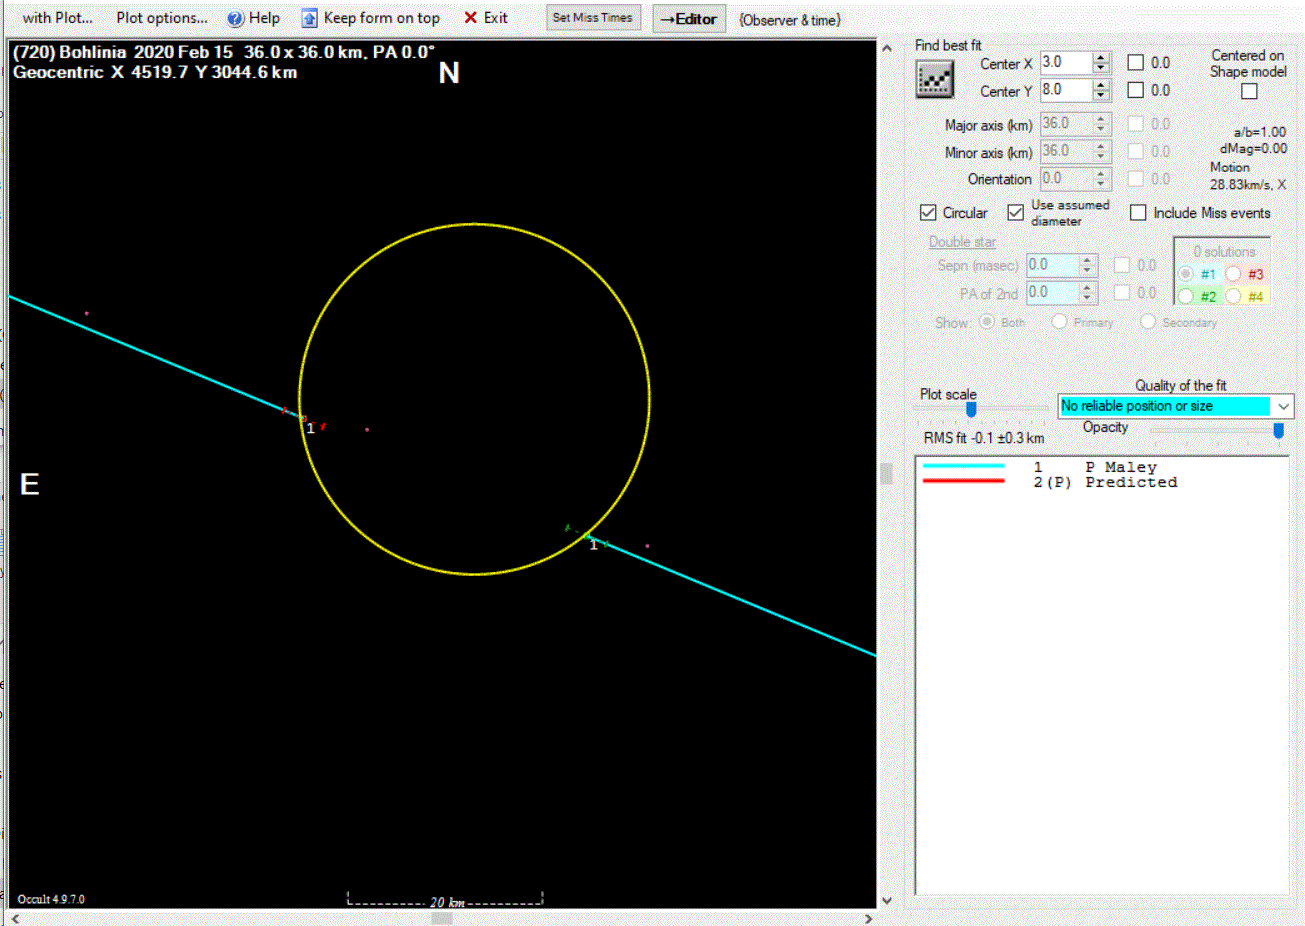Image resolution: width=1305 pixels, height=926 pixels.
Task: Click the 'Motion 28.83km/s' text
Action: tap(1247, 176)
